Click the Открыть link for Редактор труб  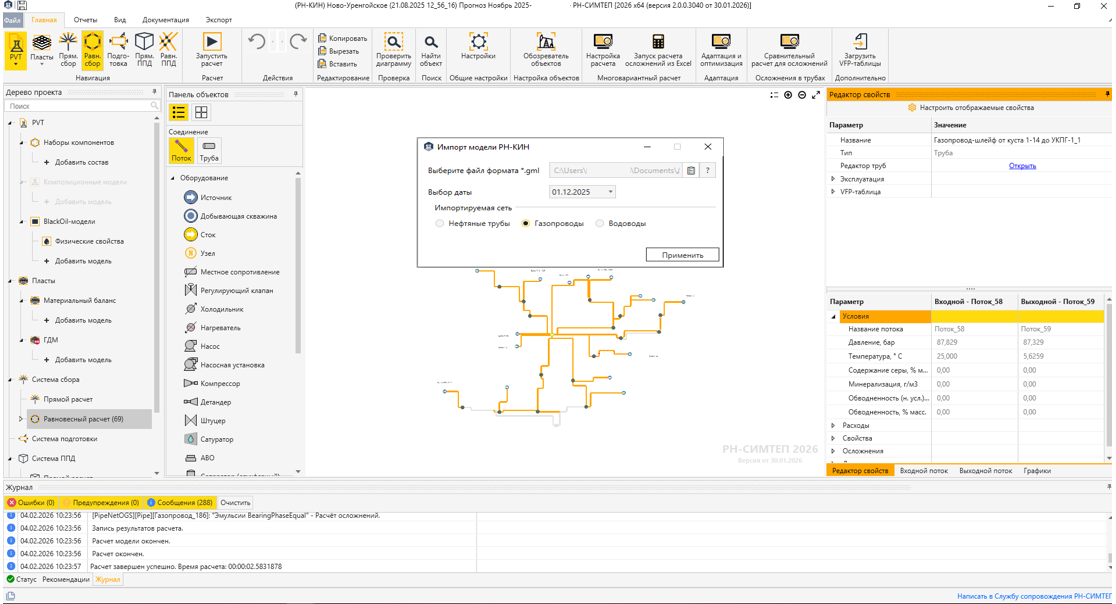pyautogui.click(x=1022, y=166)
